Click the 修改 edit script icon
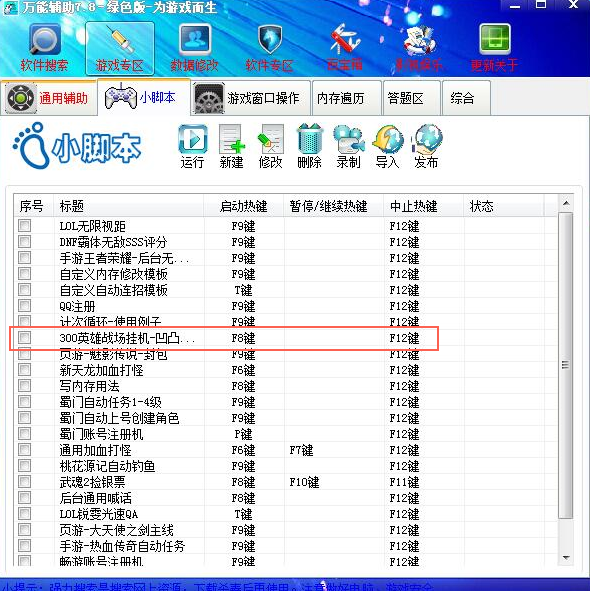 tap(271, 139)
